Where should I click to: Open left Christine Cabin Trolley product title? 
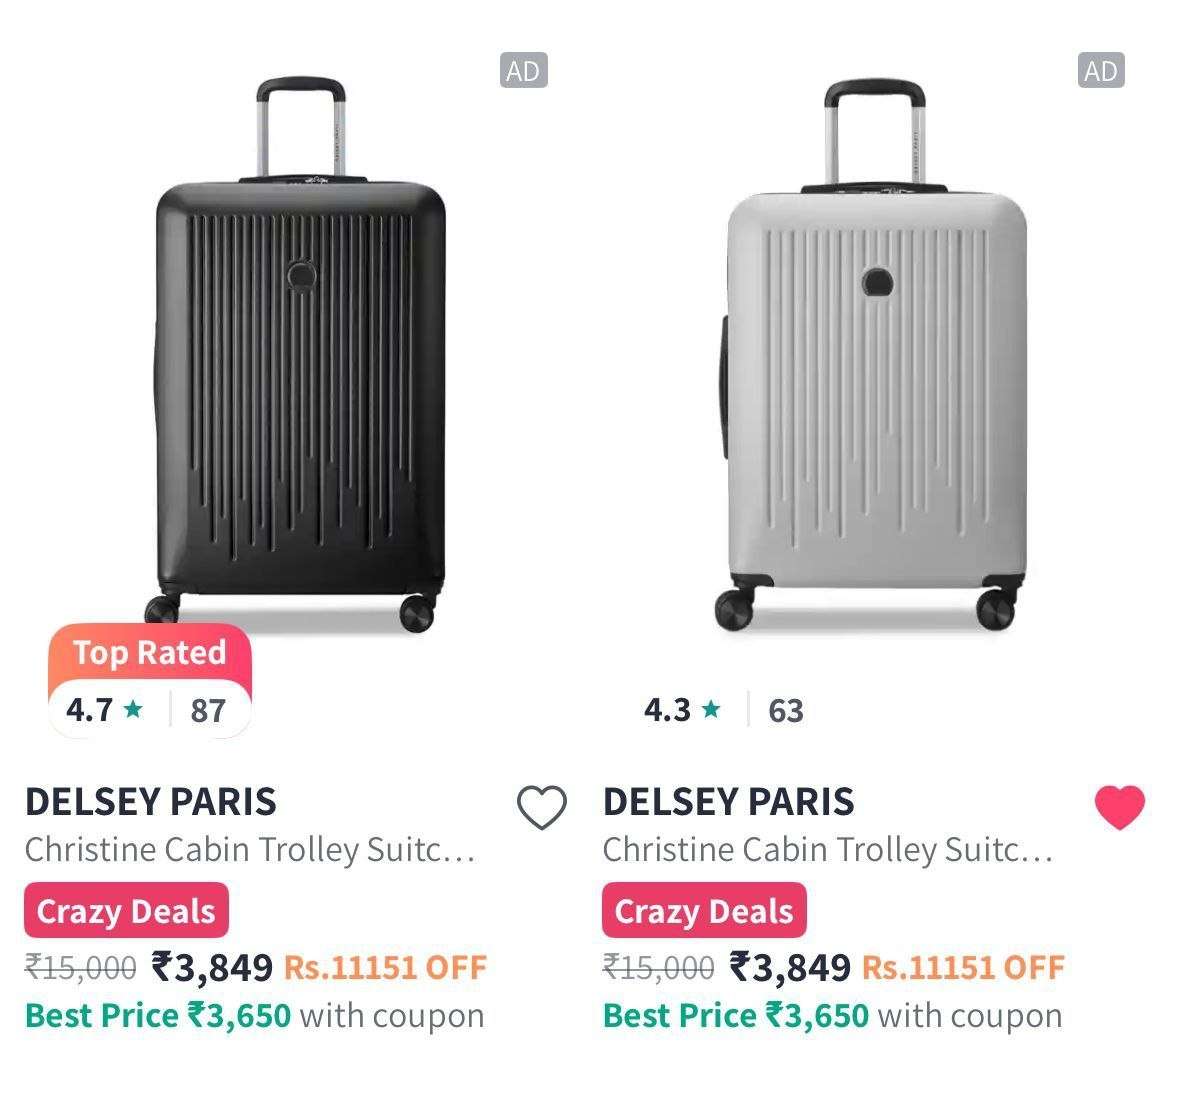(x=250, y=850)
